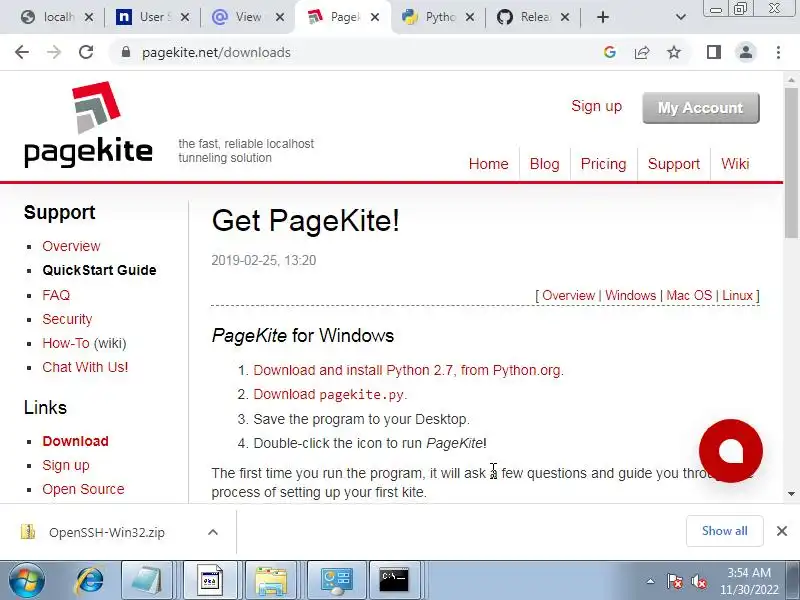Launch Internet Explorer from taskbar
Image resolution: width=800 pixels, height=600 pixels.
(89, 581)
